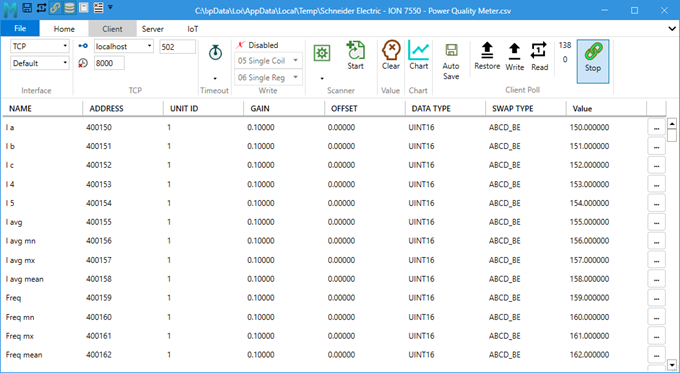Open the IoT tab
The image size is (680, 373).
point(193,29)
